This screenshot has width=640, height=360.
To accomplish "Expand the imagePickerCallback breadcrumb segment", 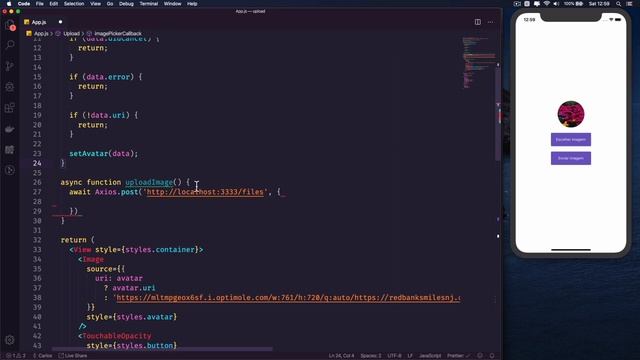I will click(x=118, y=33).
